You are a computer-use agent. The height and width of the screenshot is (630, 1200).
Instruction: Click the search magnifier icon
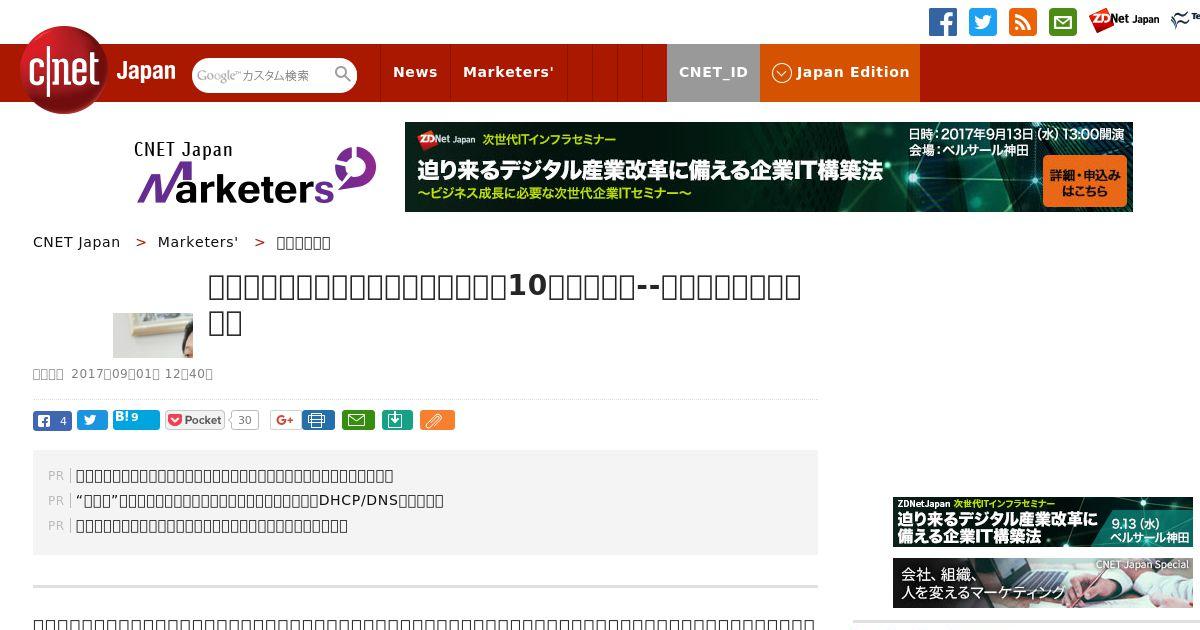pyautogui.click(x=343, y=75)
